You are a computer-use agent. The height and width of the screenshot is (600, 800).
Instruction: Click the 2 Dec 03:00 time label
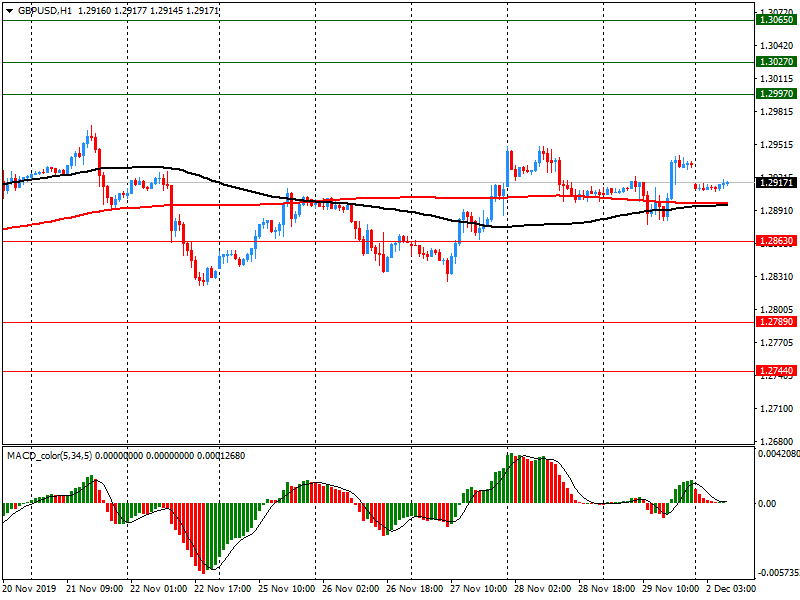tap(733, 589)
